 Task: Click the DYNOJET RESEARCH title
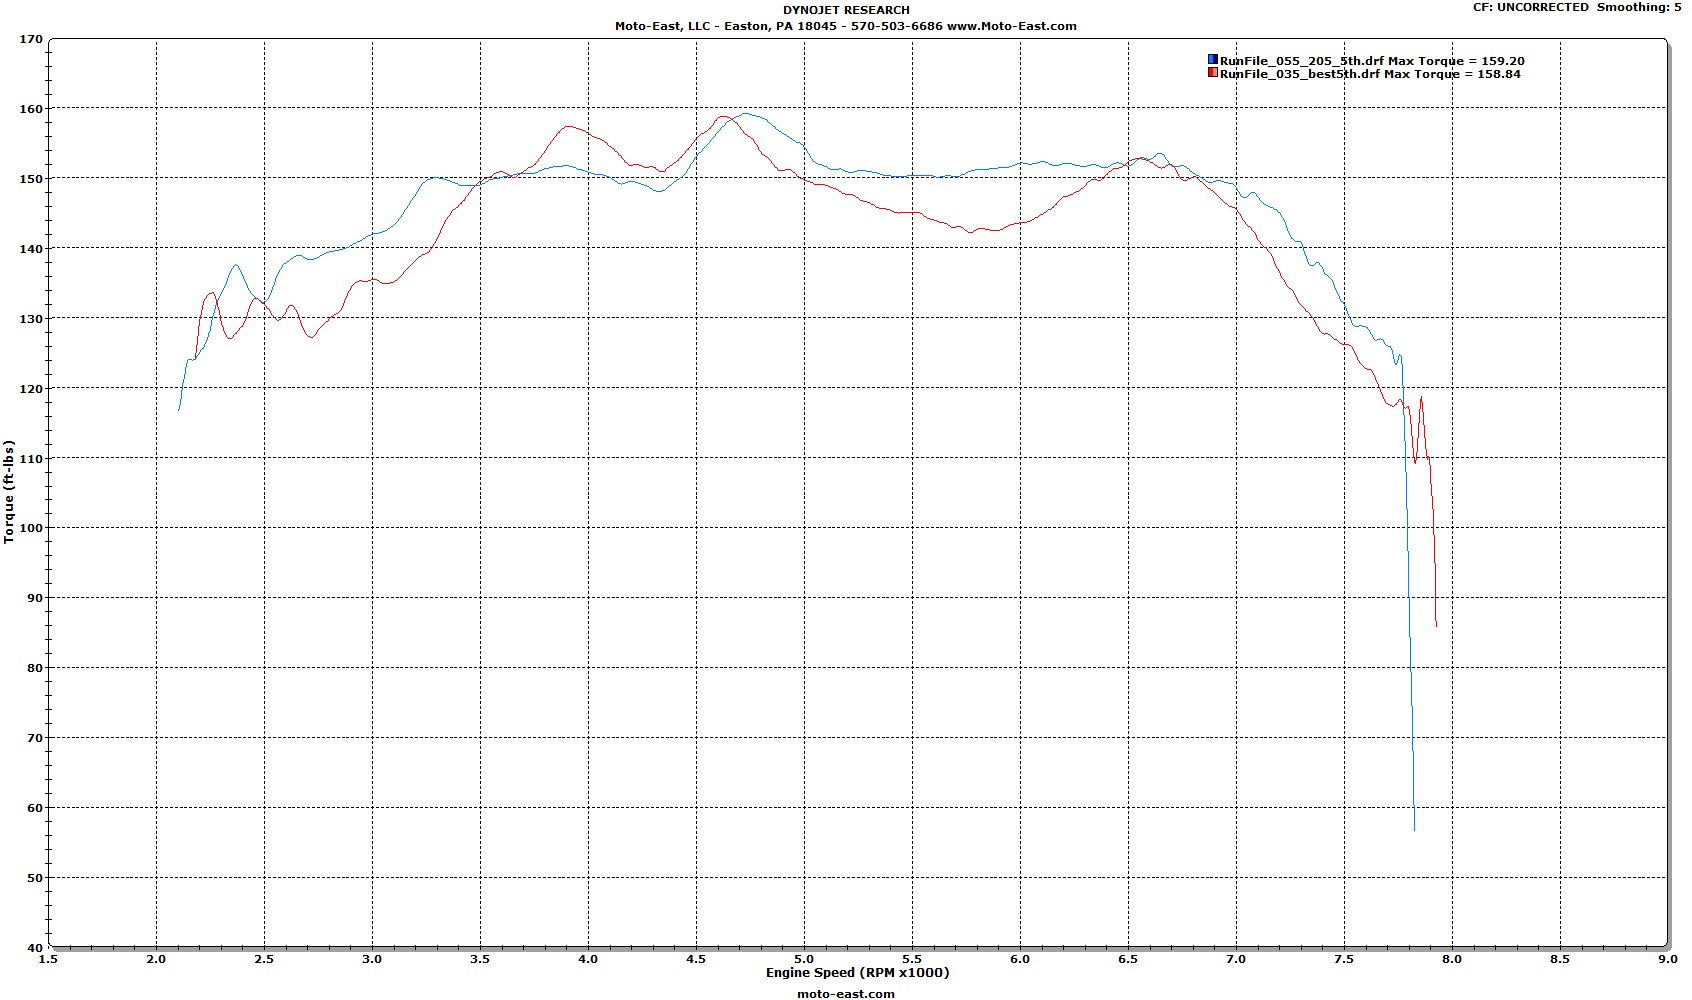point(846,10)
